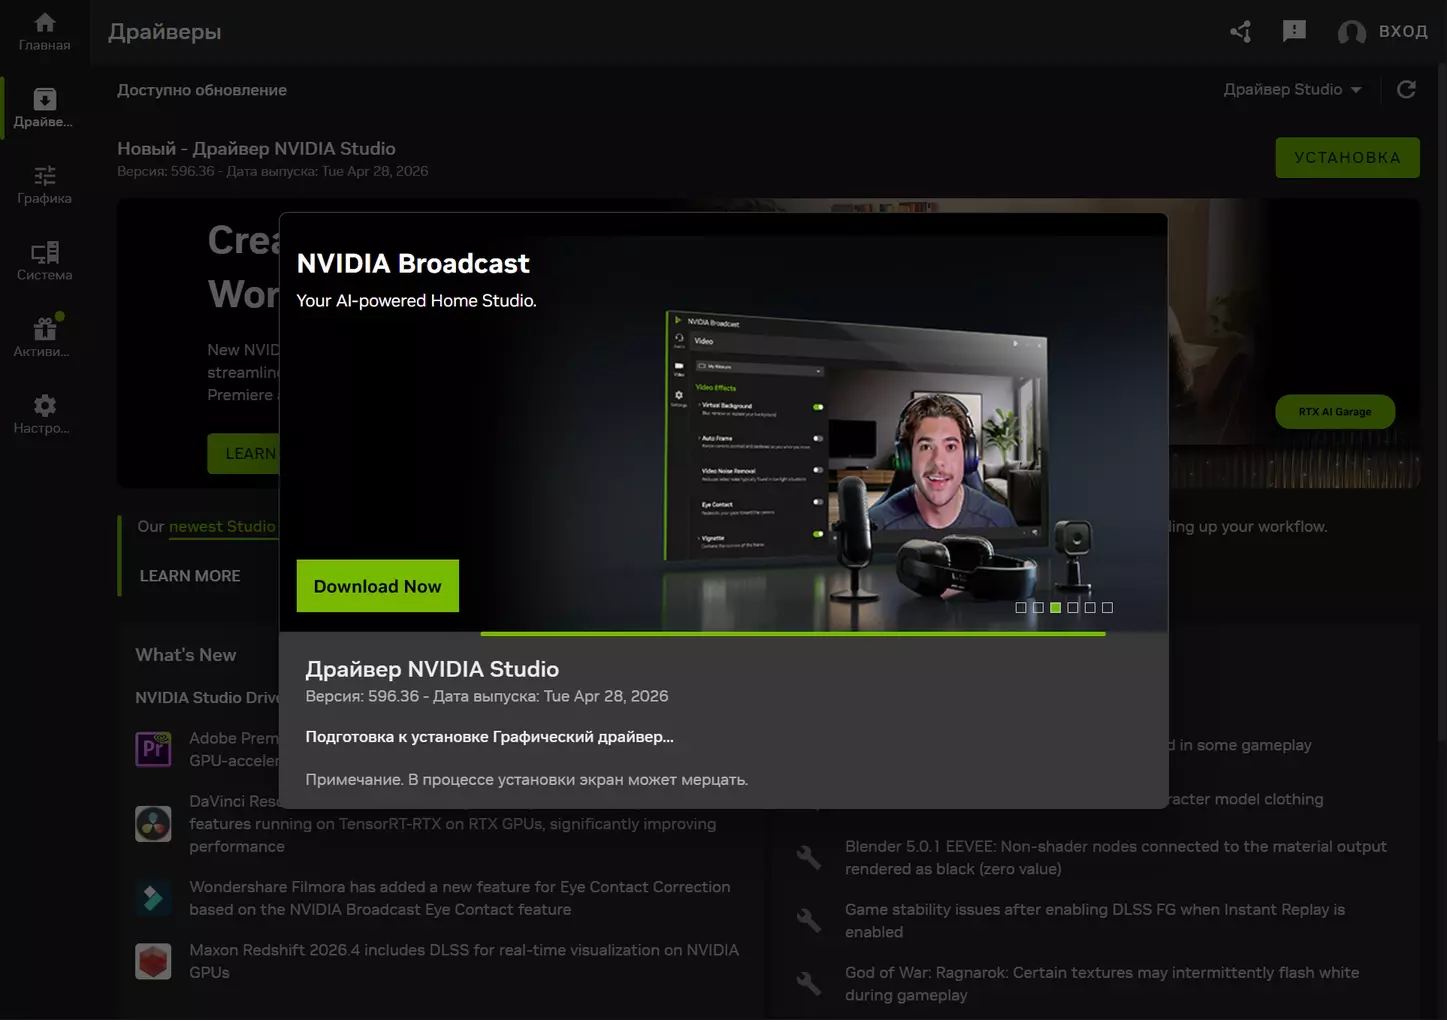Click wrench icon beside God of War issue
Image resolution: width=1447 pixels, height=1020 pixels.
[808, 983]
